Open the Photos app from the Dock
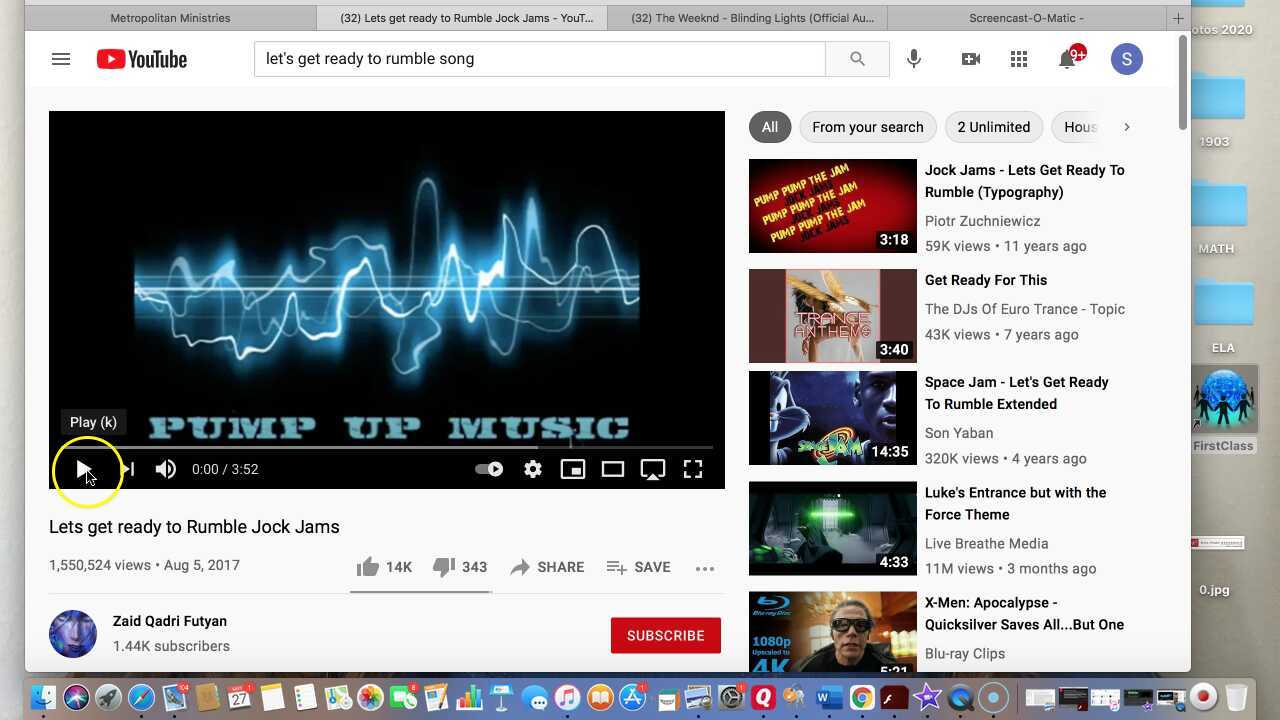This screenshot has height=720, width=1280. click(370, 697)
